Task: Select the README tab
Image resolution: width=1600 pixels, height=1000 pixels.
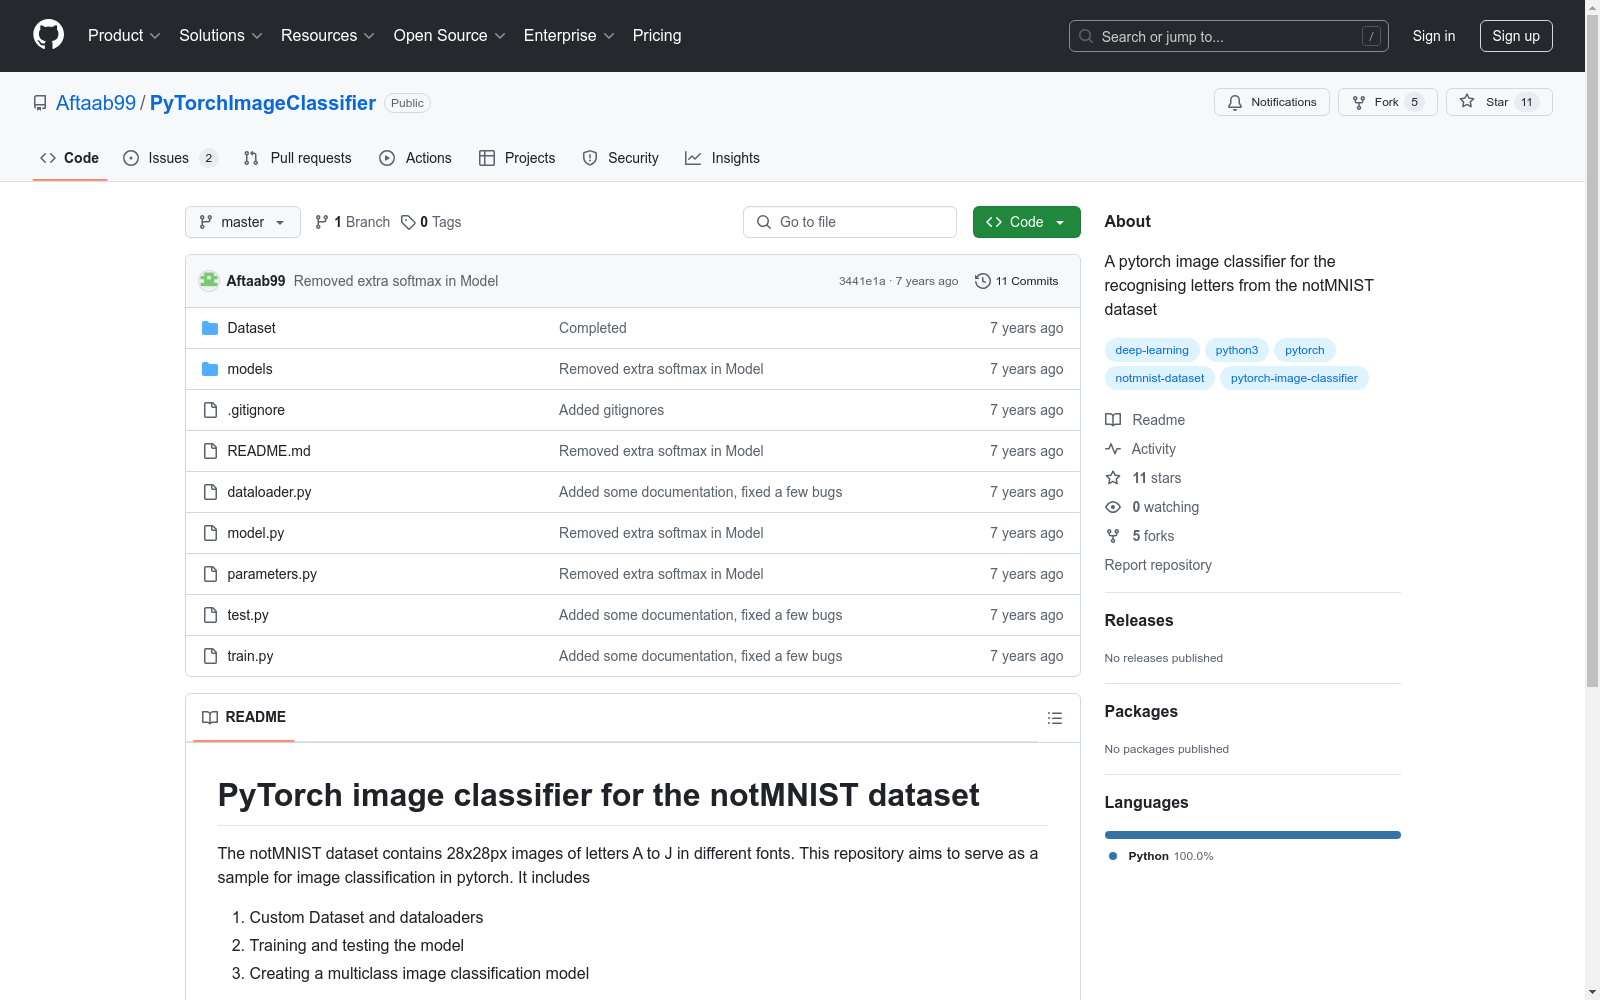Action: pos(244,717)
